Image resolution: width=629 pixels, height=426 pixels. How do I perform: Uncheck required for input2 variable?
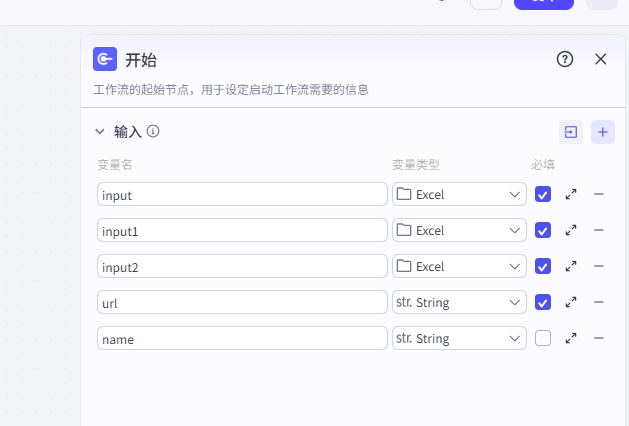point(543,266)
